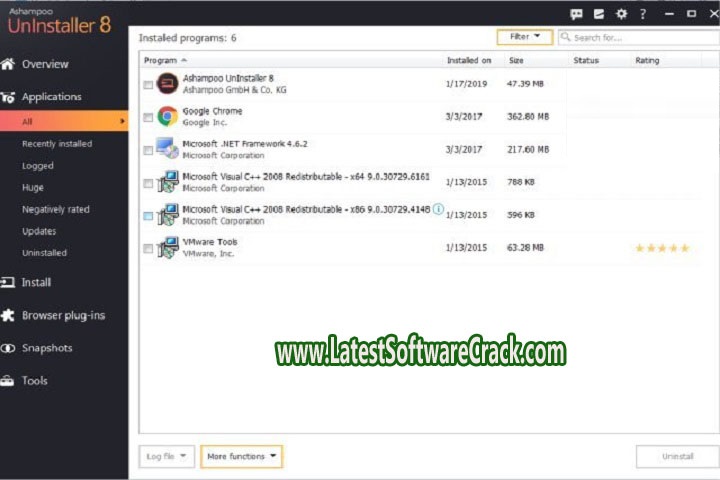Open the Tools section

(34, 381)
